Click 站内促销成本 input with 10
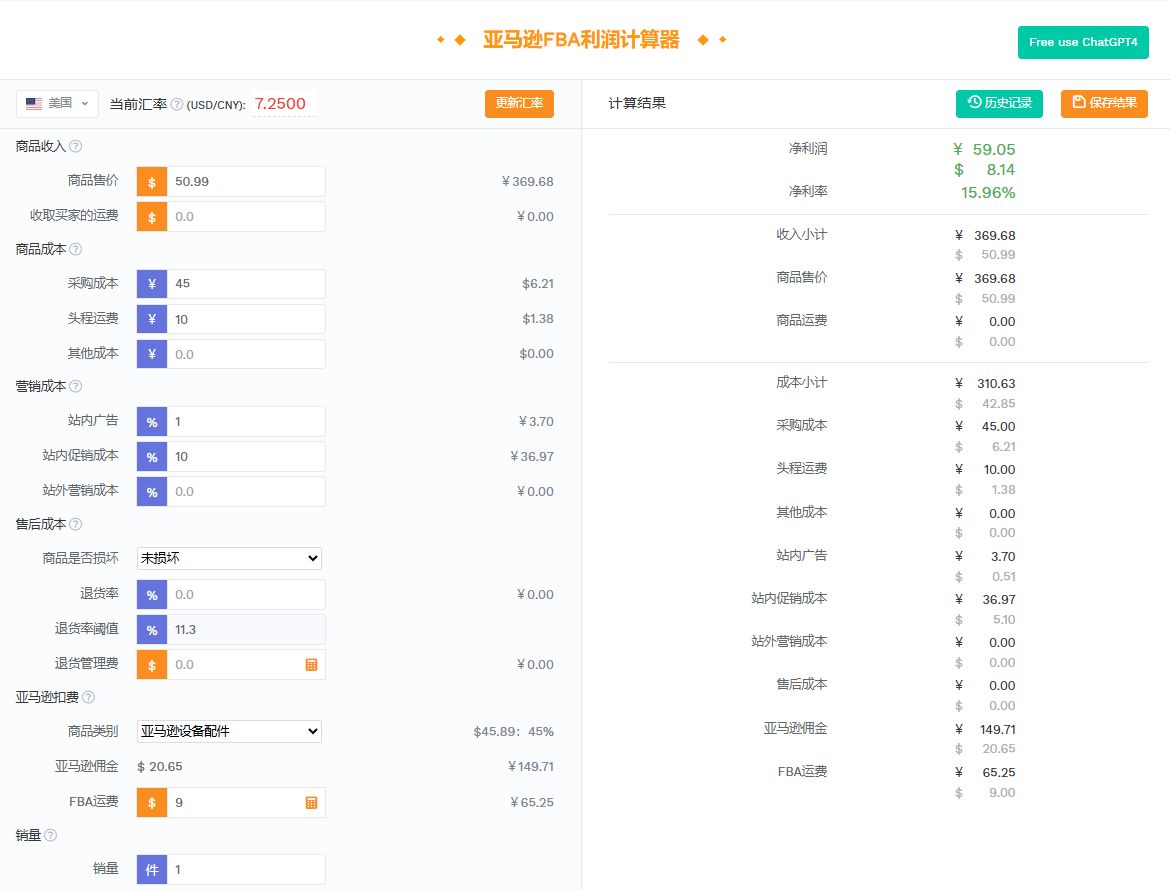 point(245,457)
